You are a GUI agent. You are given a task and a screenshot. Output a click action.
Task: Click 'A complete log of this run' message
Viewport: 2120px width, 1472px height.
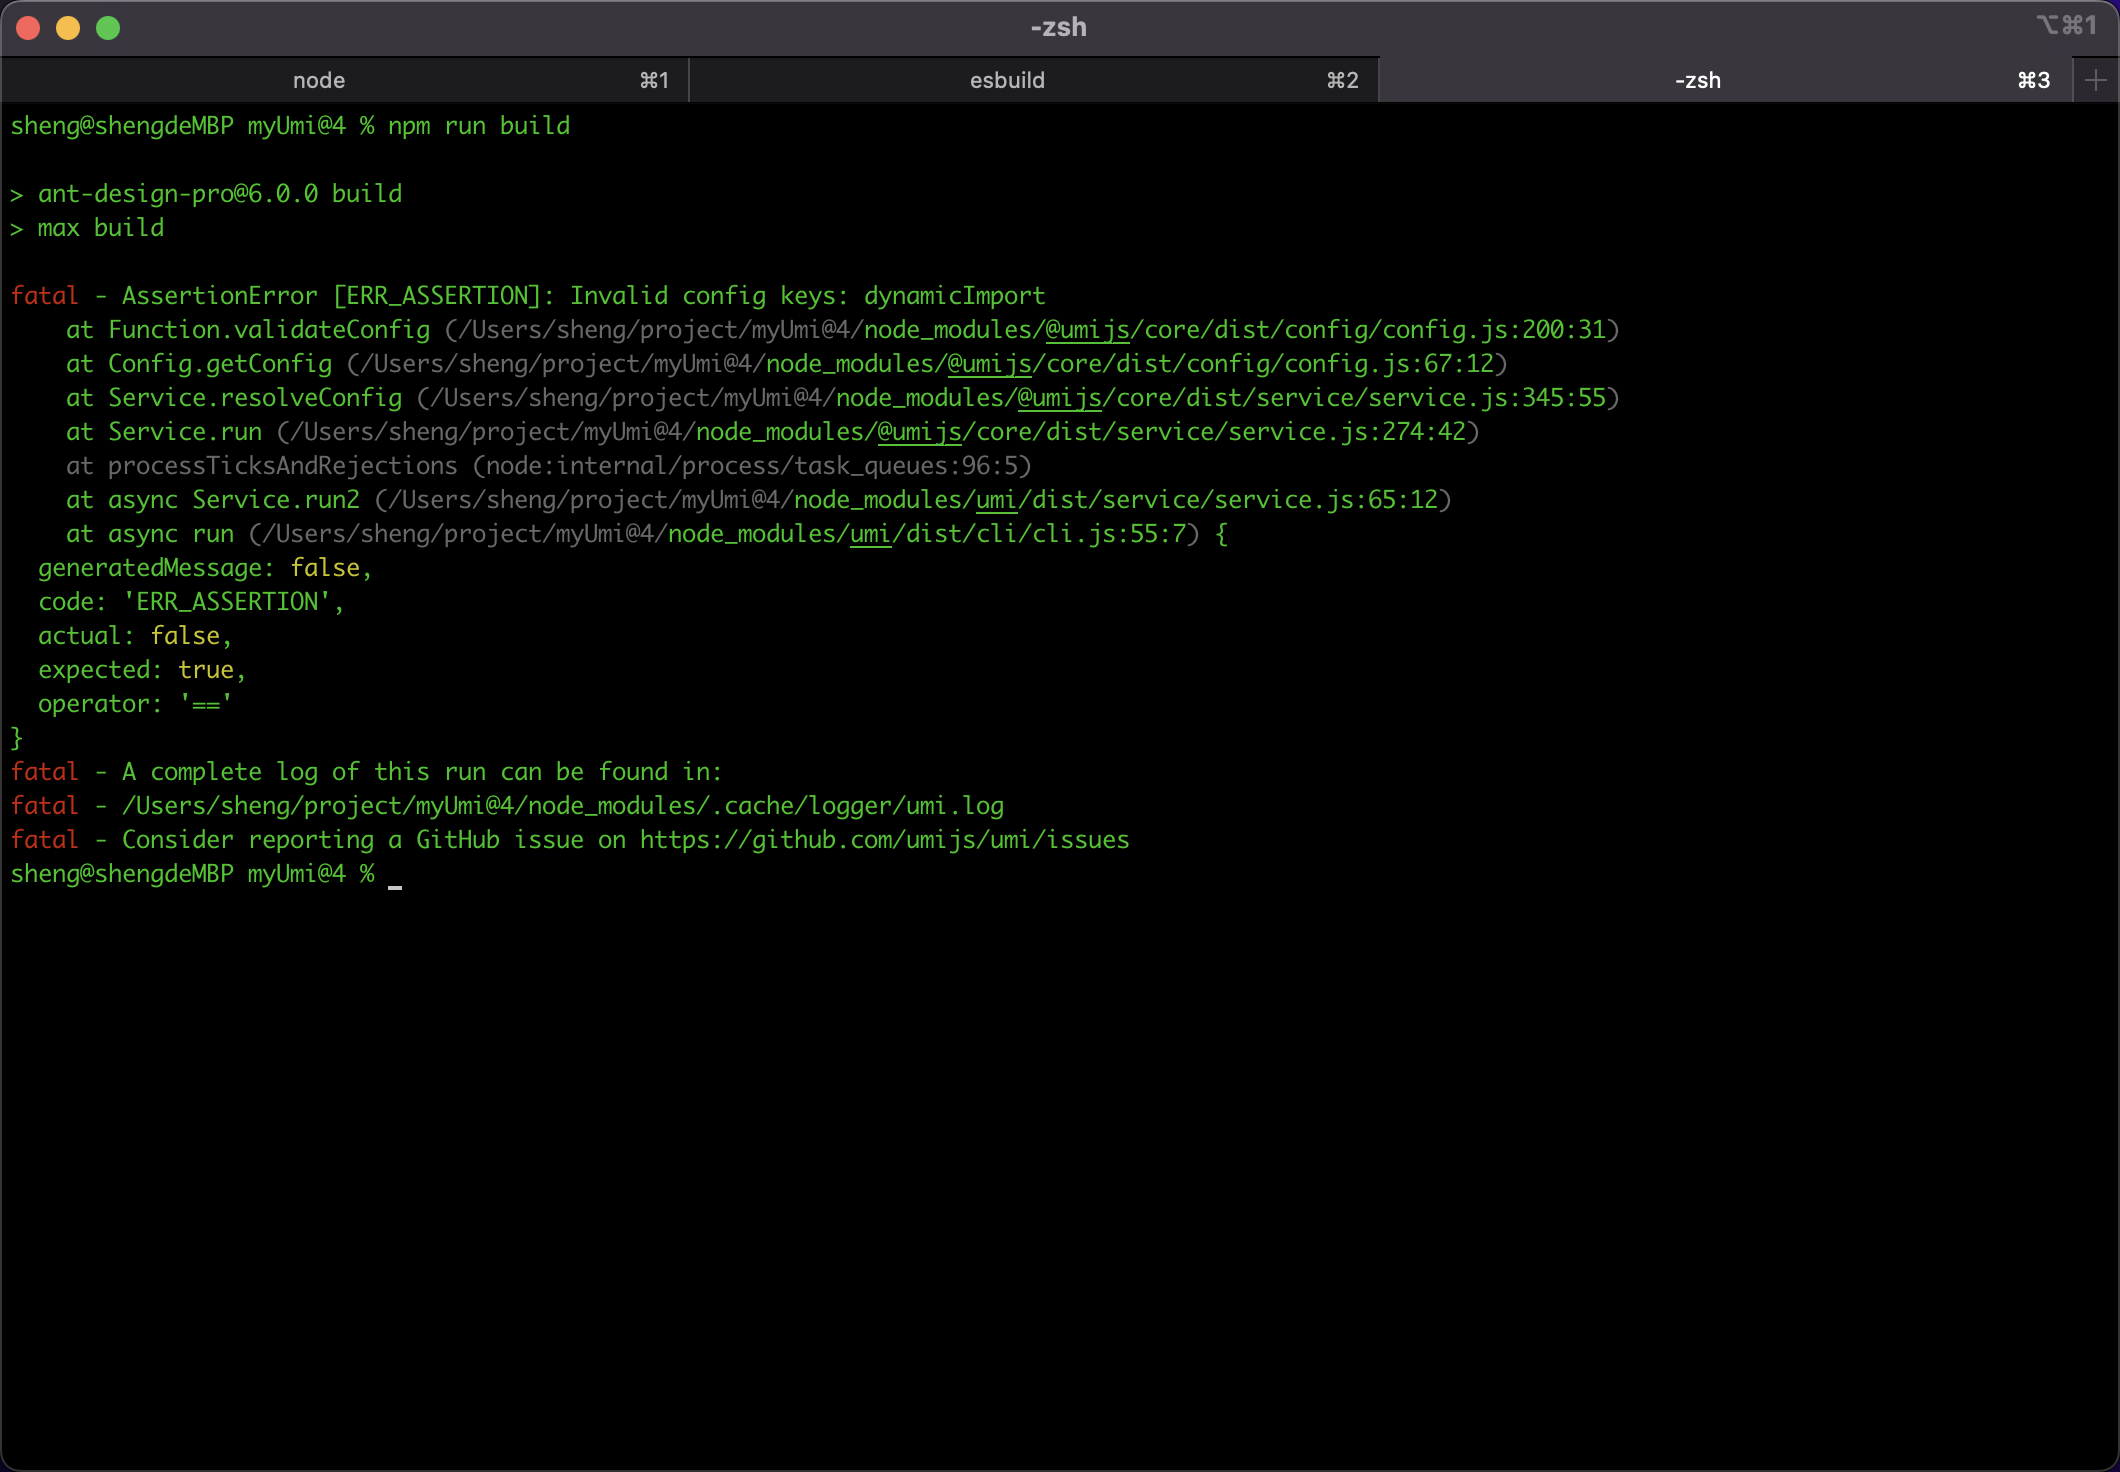(x=422, y=772)
